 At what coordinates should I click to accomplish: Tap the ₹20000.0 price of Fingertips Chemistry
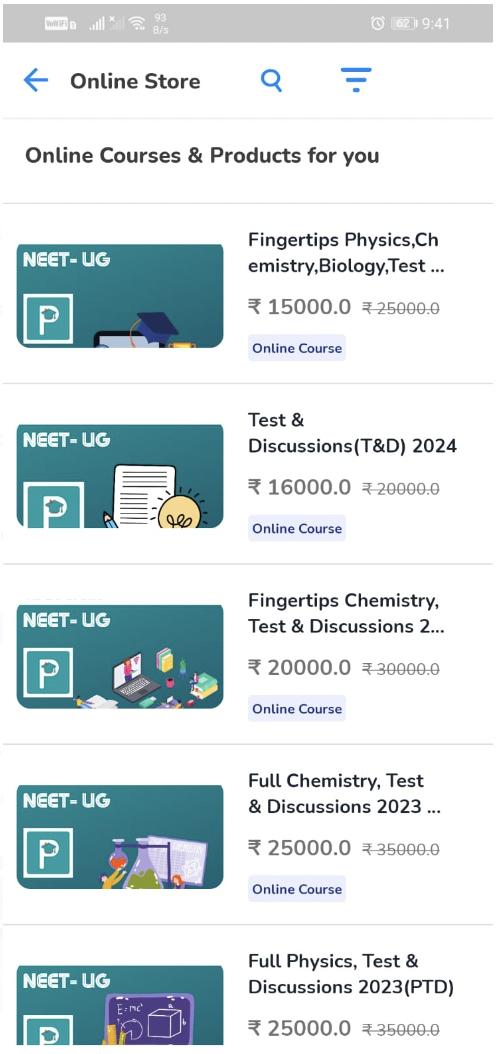299,667
